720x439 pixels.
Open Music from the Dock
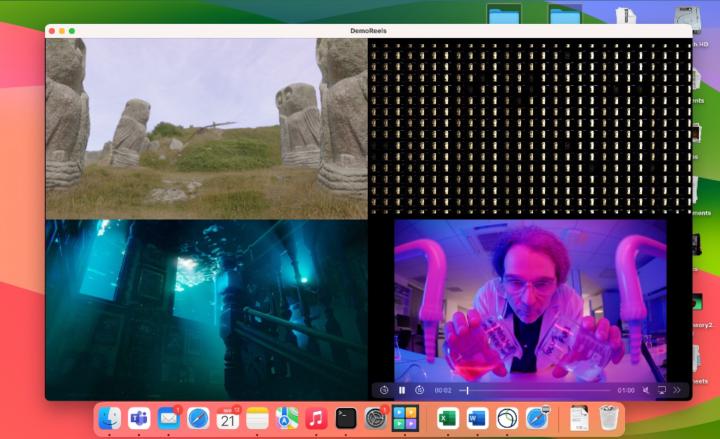(x=316, y=418)
